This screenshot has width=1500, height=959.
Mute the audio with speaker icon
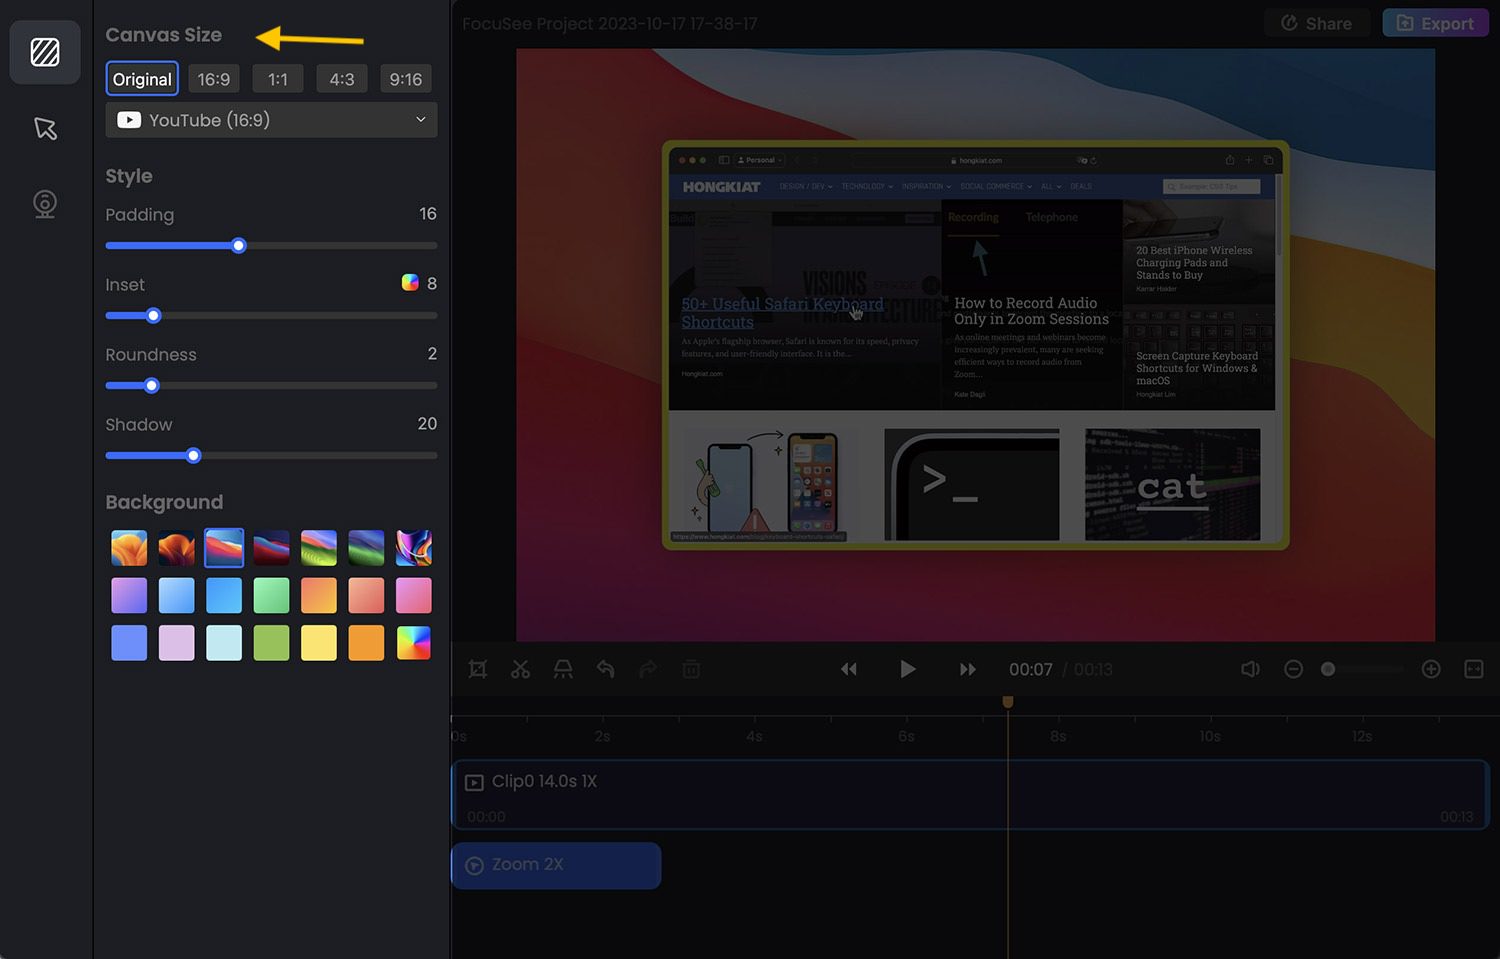pyautogui.click(x=1250, y=669)
